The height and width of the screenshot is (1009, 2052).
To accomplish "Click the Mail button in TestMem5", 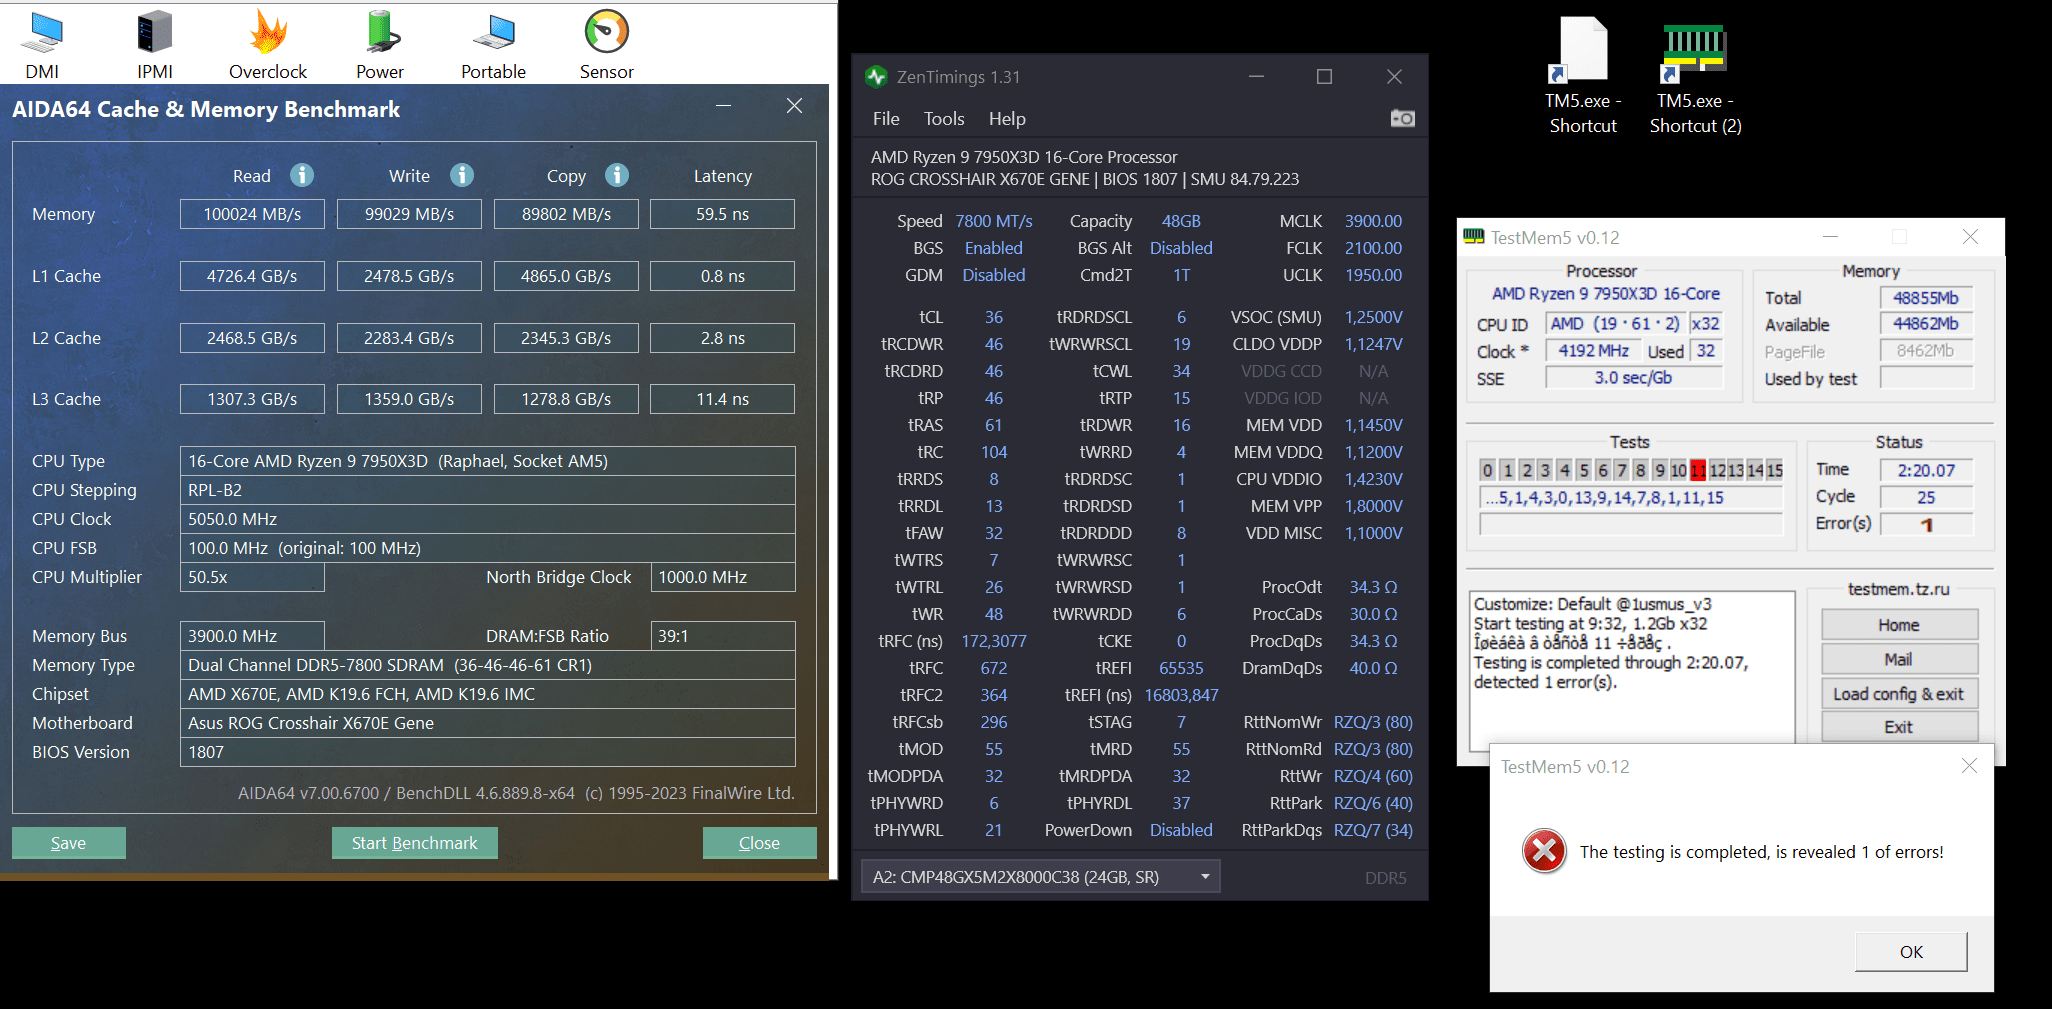I will click(x=1899, y=659).
